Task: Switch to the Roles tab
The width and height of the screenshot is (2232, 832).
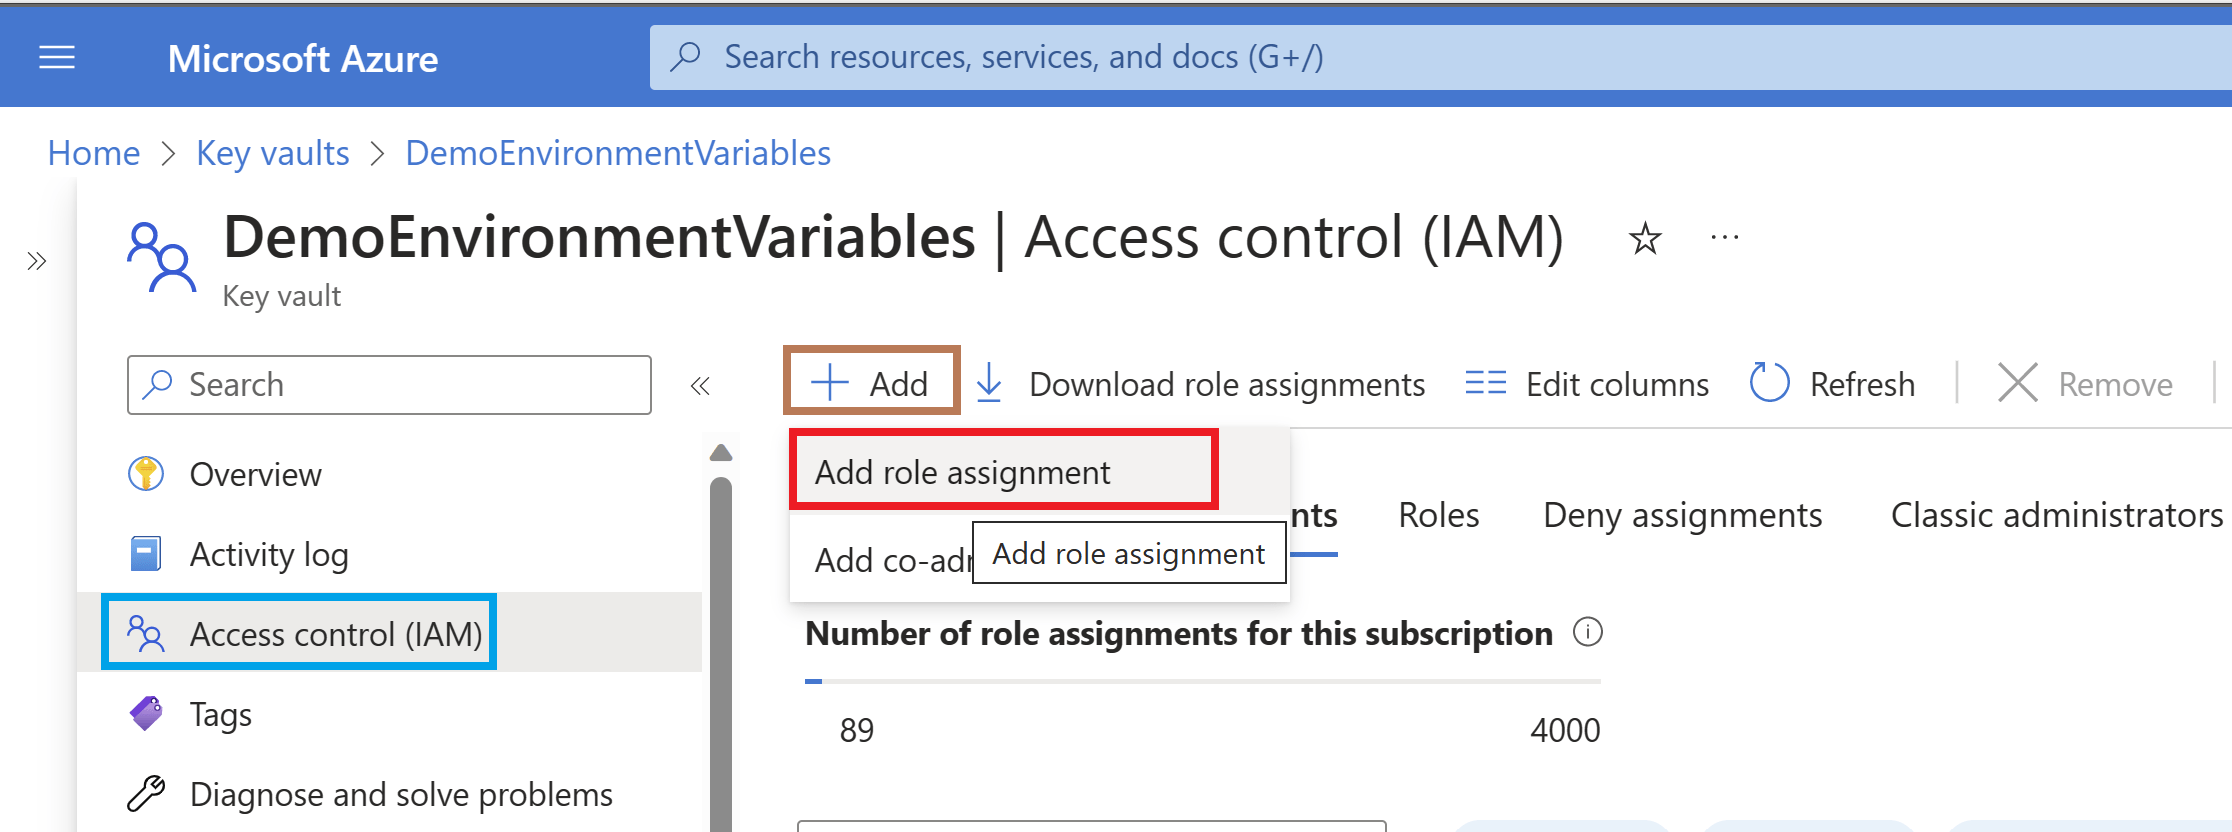Action: [x=1438, y=515]
